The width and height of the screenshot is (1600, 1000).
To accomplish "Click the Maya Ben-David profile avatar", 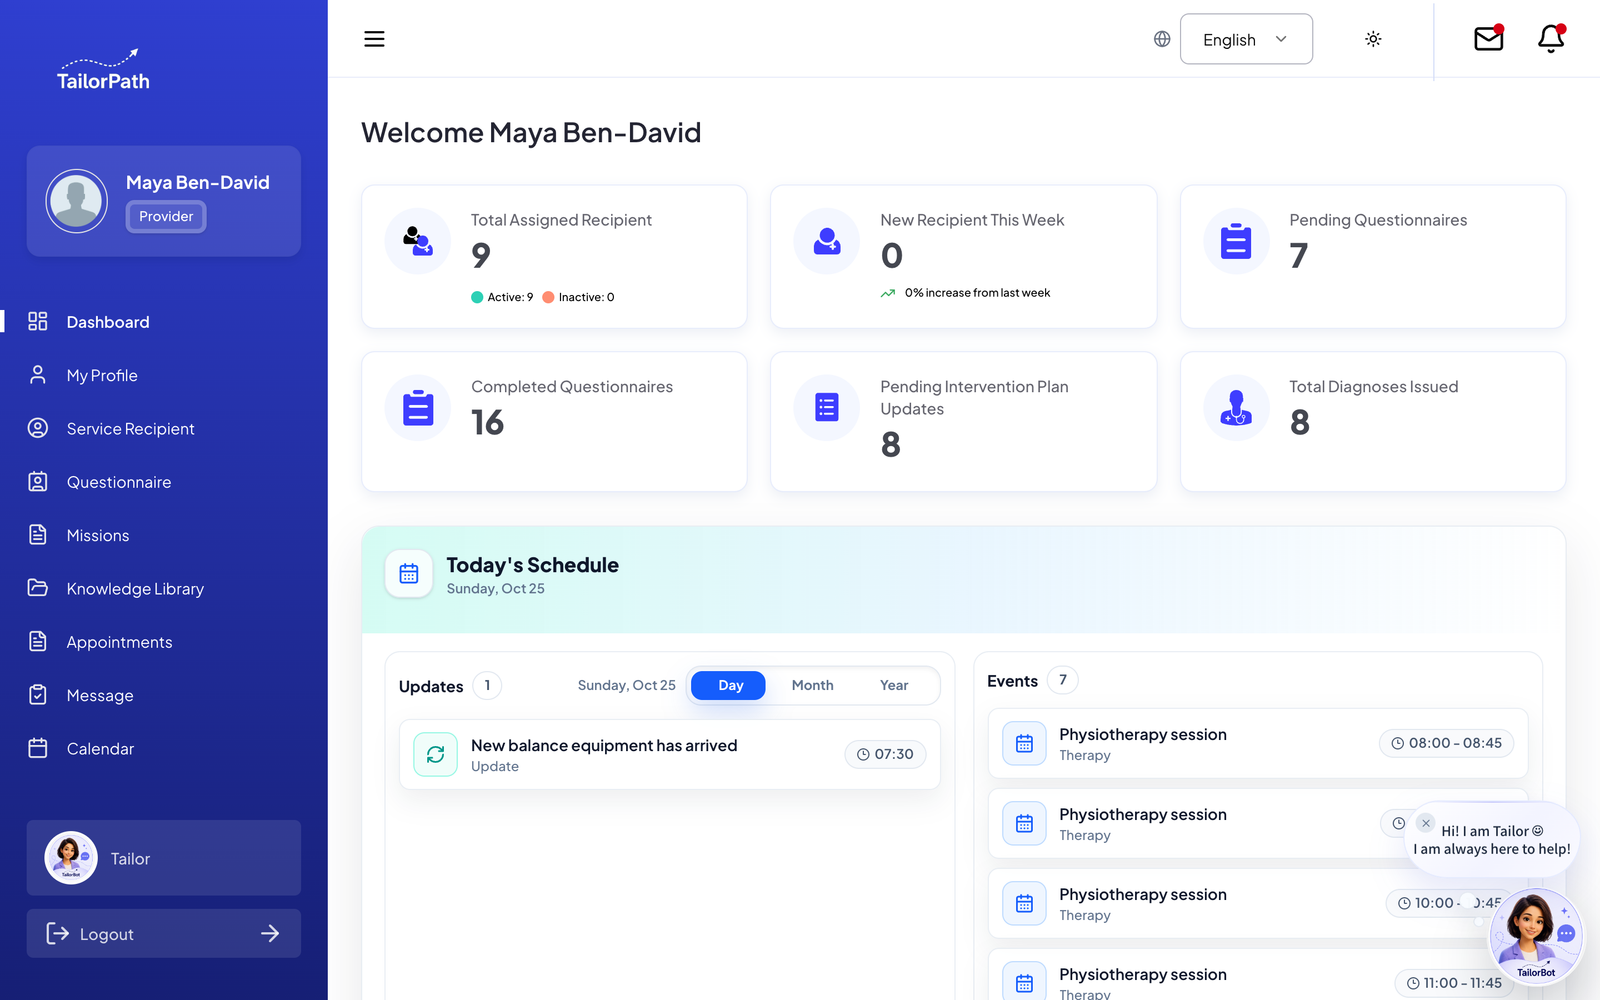I will pos(77,201).
